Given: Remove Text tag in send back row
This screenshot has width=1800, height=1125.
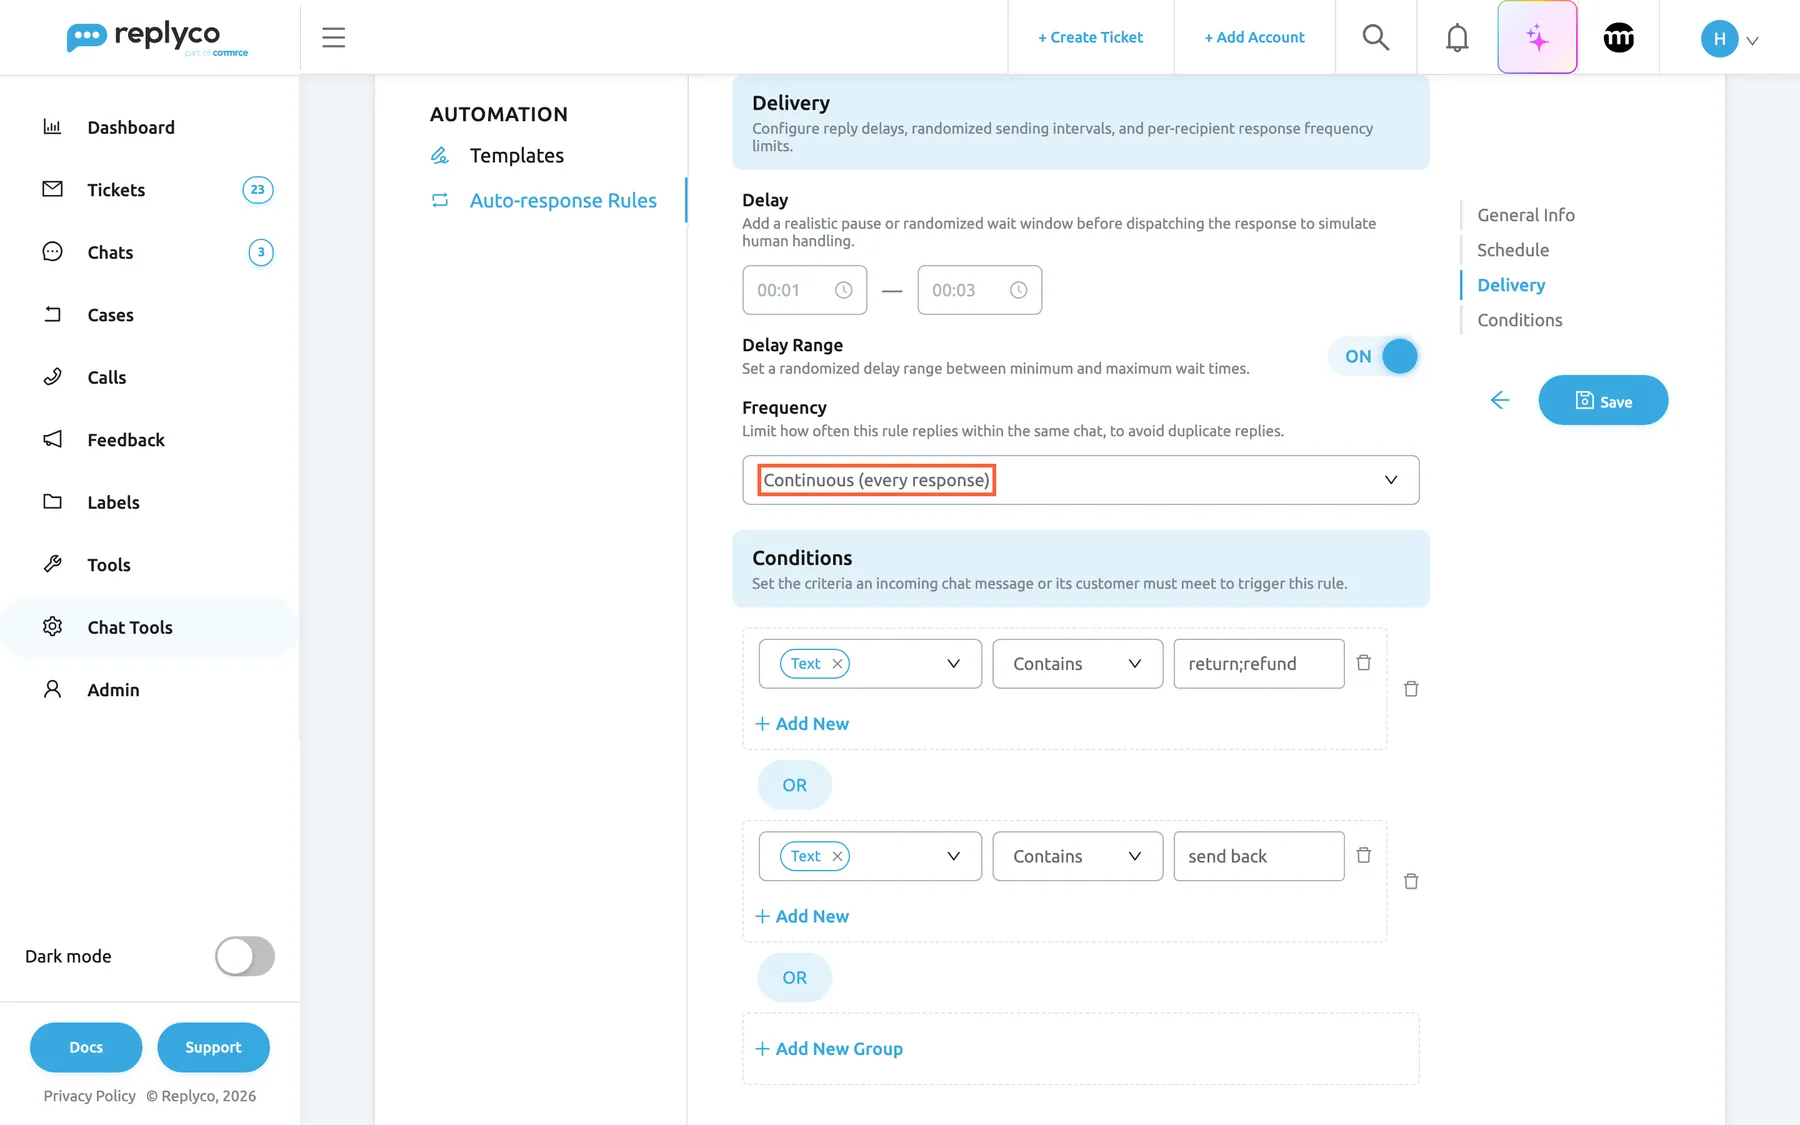Looking at the screenshot, I should coord(838,856).
